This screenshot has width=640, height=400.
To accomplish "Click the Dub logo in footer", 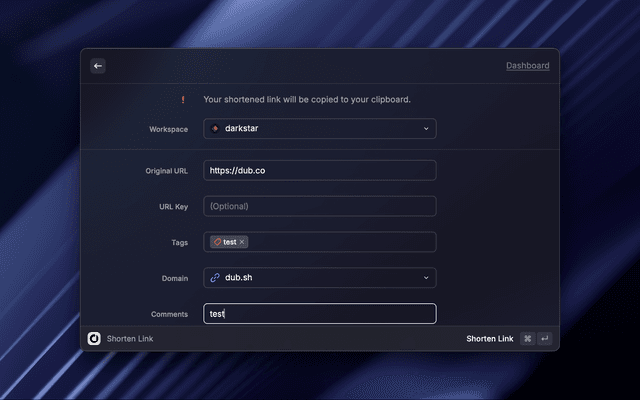I will 94,339.
